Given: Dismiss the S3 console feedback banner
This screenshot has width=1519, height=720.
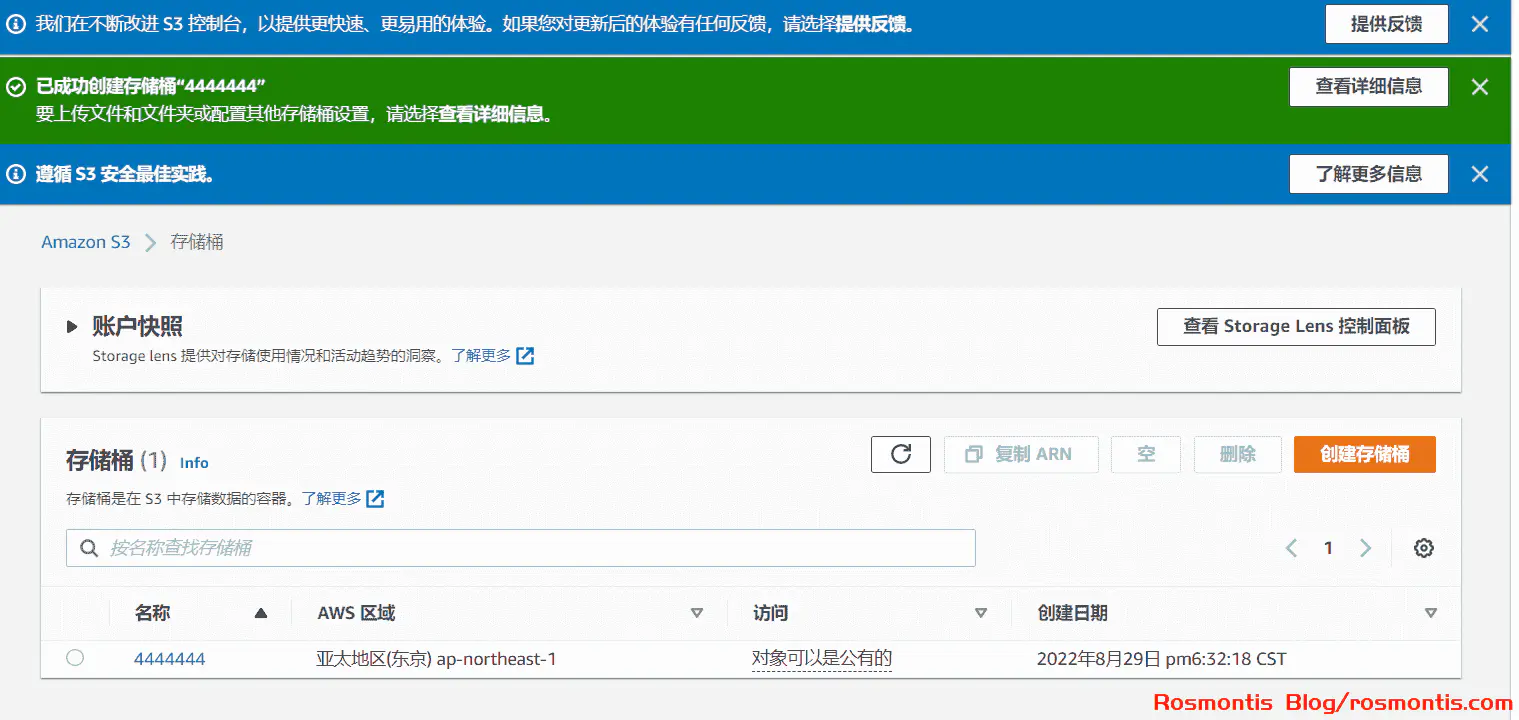Looking at the screenshot, I should coord(1480,24).
